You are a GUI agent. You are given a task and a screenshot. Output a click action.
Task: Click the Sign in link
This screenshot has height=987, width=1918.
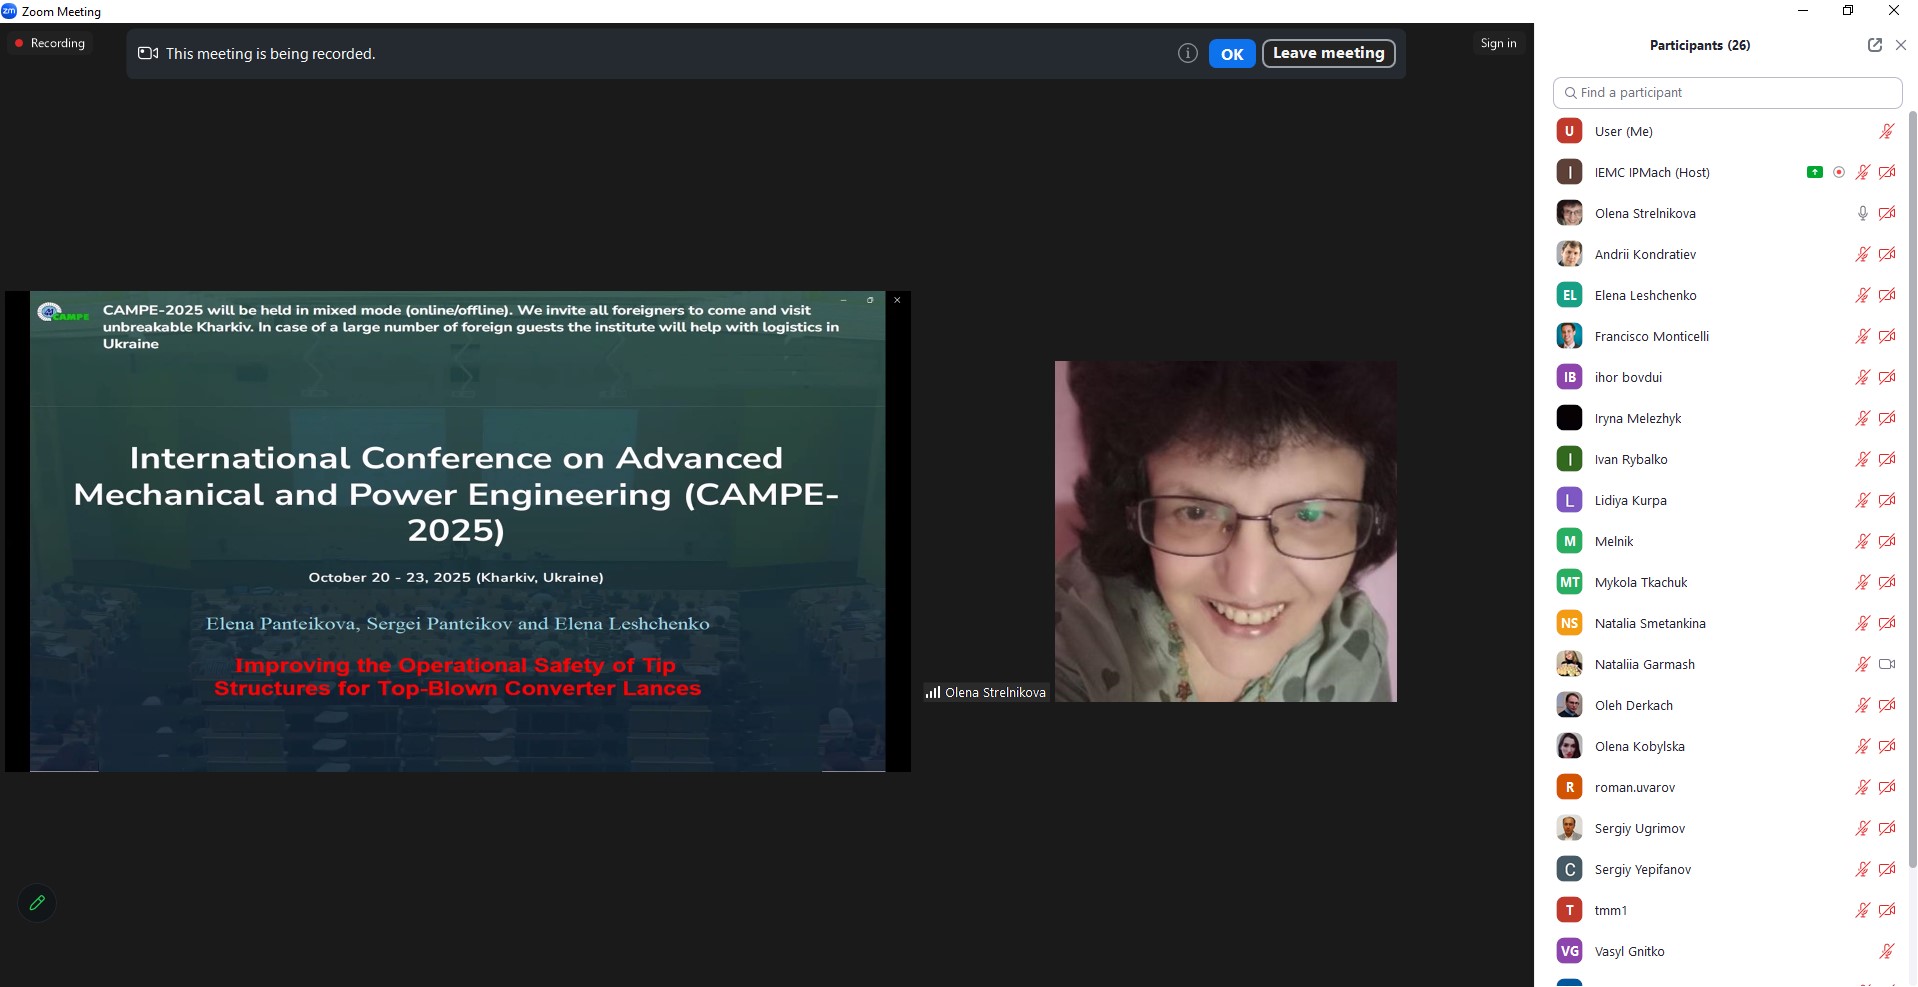[x=1498, y=44]
